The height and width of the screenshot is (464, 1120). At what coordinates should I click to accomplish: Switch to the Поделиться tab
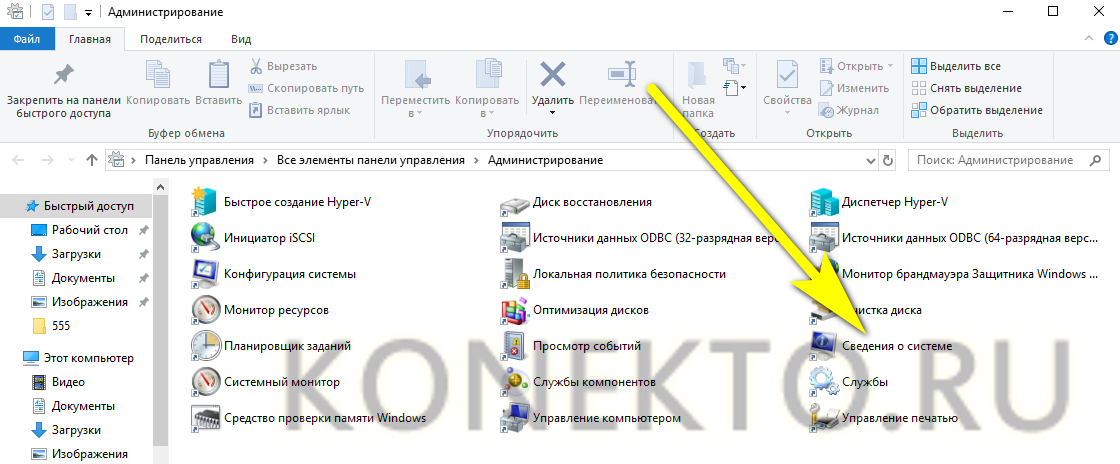(171, 39)
